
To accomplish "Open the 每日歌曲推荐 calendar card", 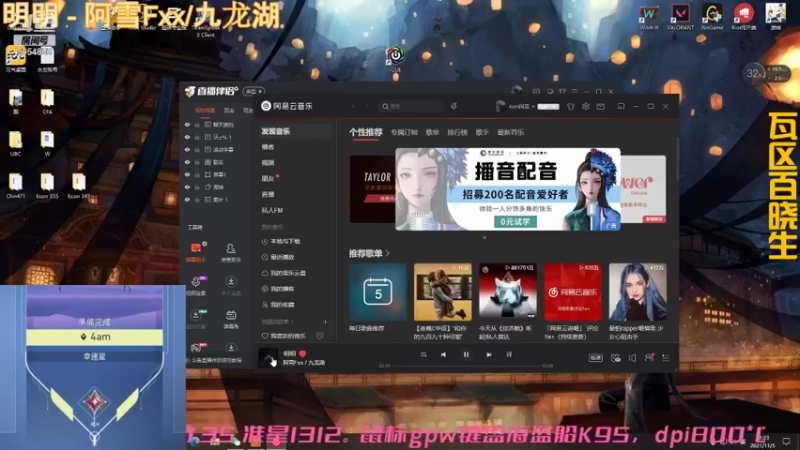I will click(378, 292).
